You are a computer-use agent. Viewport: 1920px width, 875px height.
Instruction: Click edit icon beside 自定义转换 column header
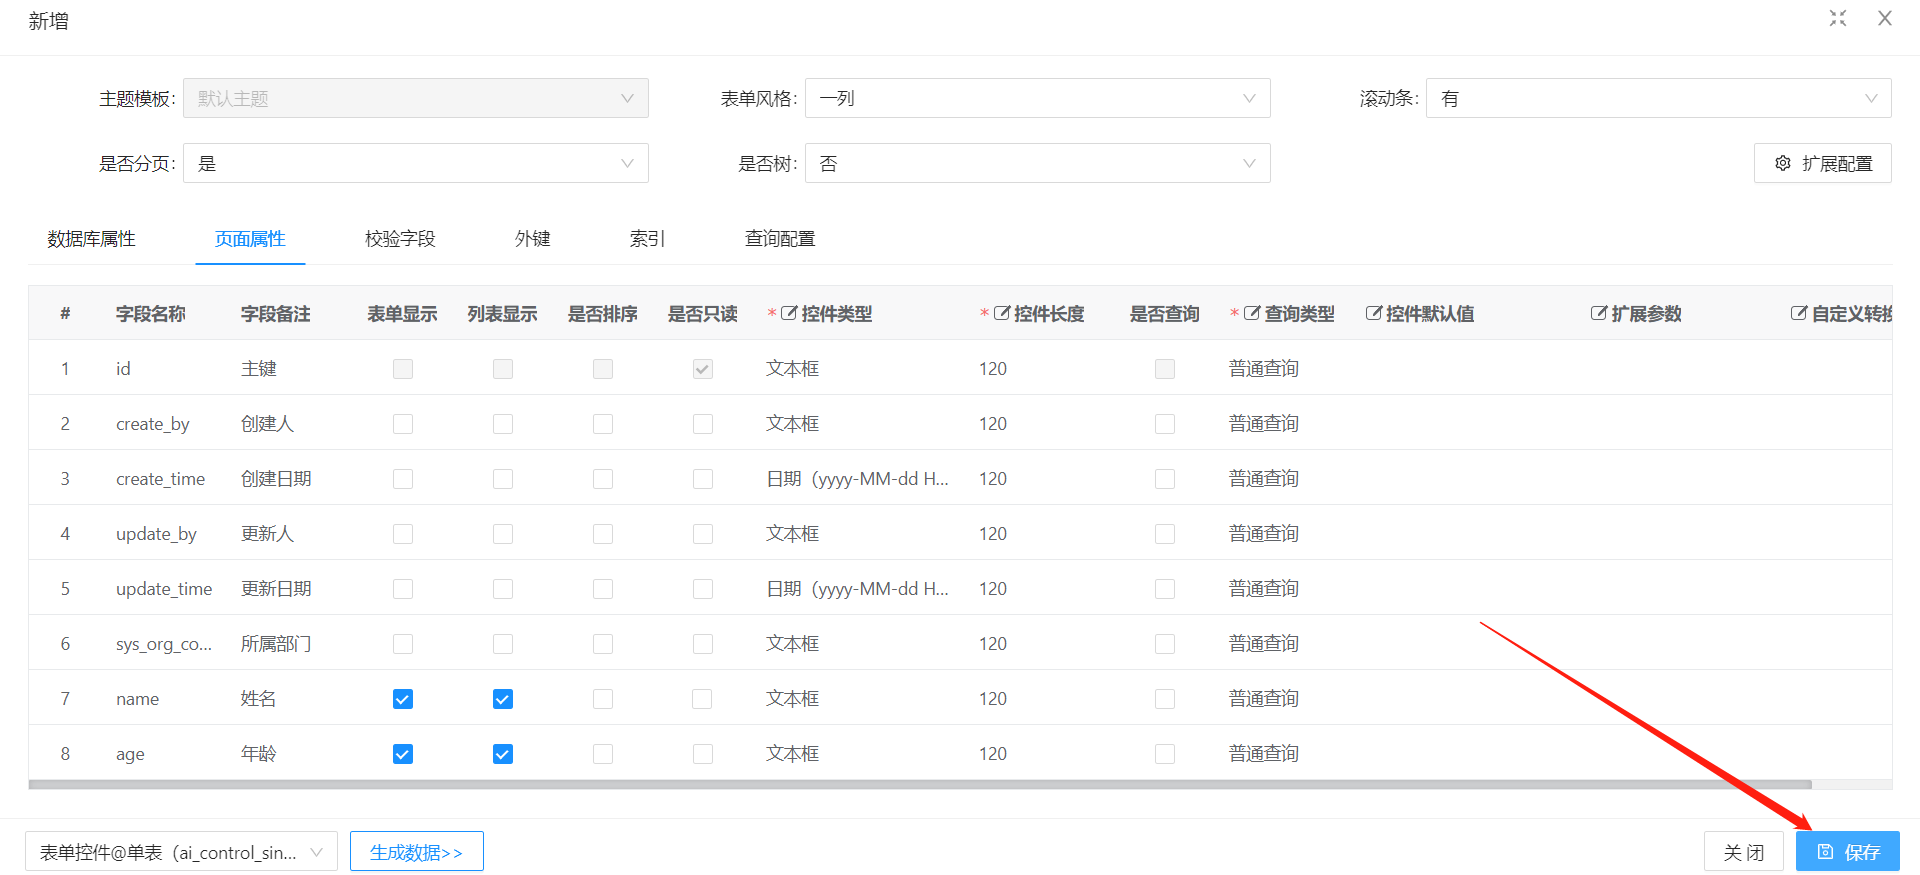point(1799,314)
